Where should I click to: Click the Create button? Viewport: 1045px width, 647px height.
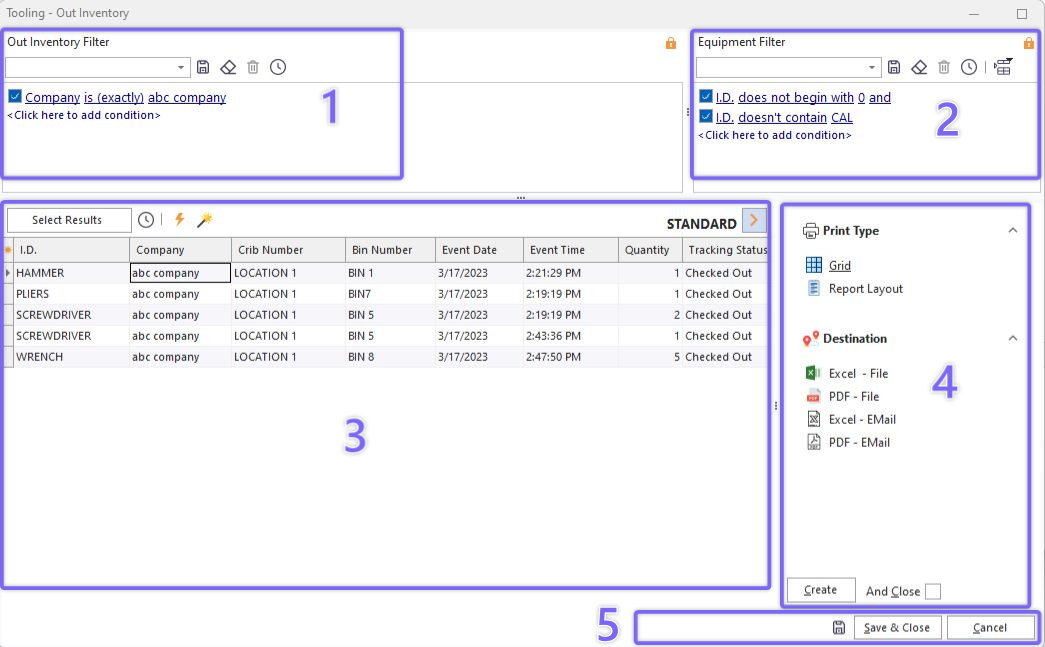820,590
